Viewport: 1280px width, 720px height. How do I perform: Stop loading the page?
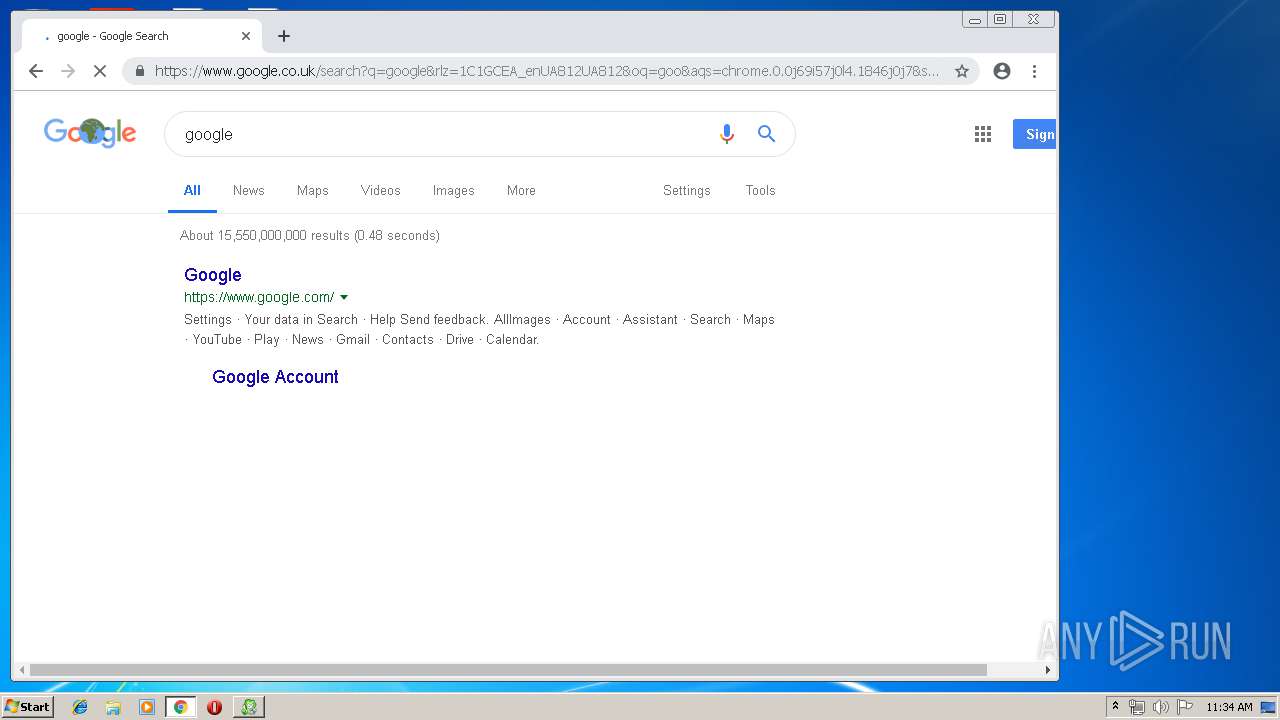click(x=100, y=71)
